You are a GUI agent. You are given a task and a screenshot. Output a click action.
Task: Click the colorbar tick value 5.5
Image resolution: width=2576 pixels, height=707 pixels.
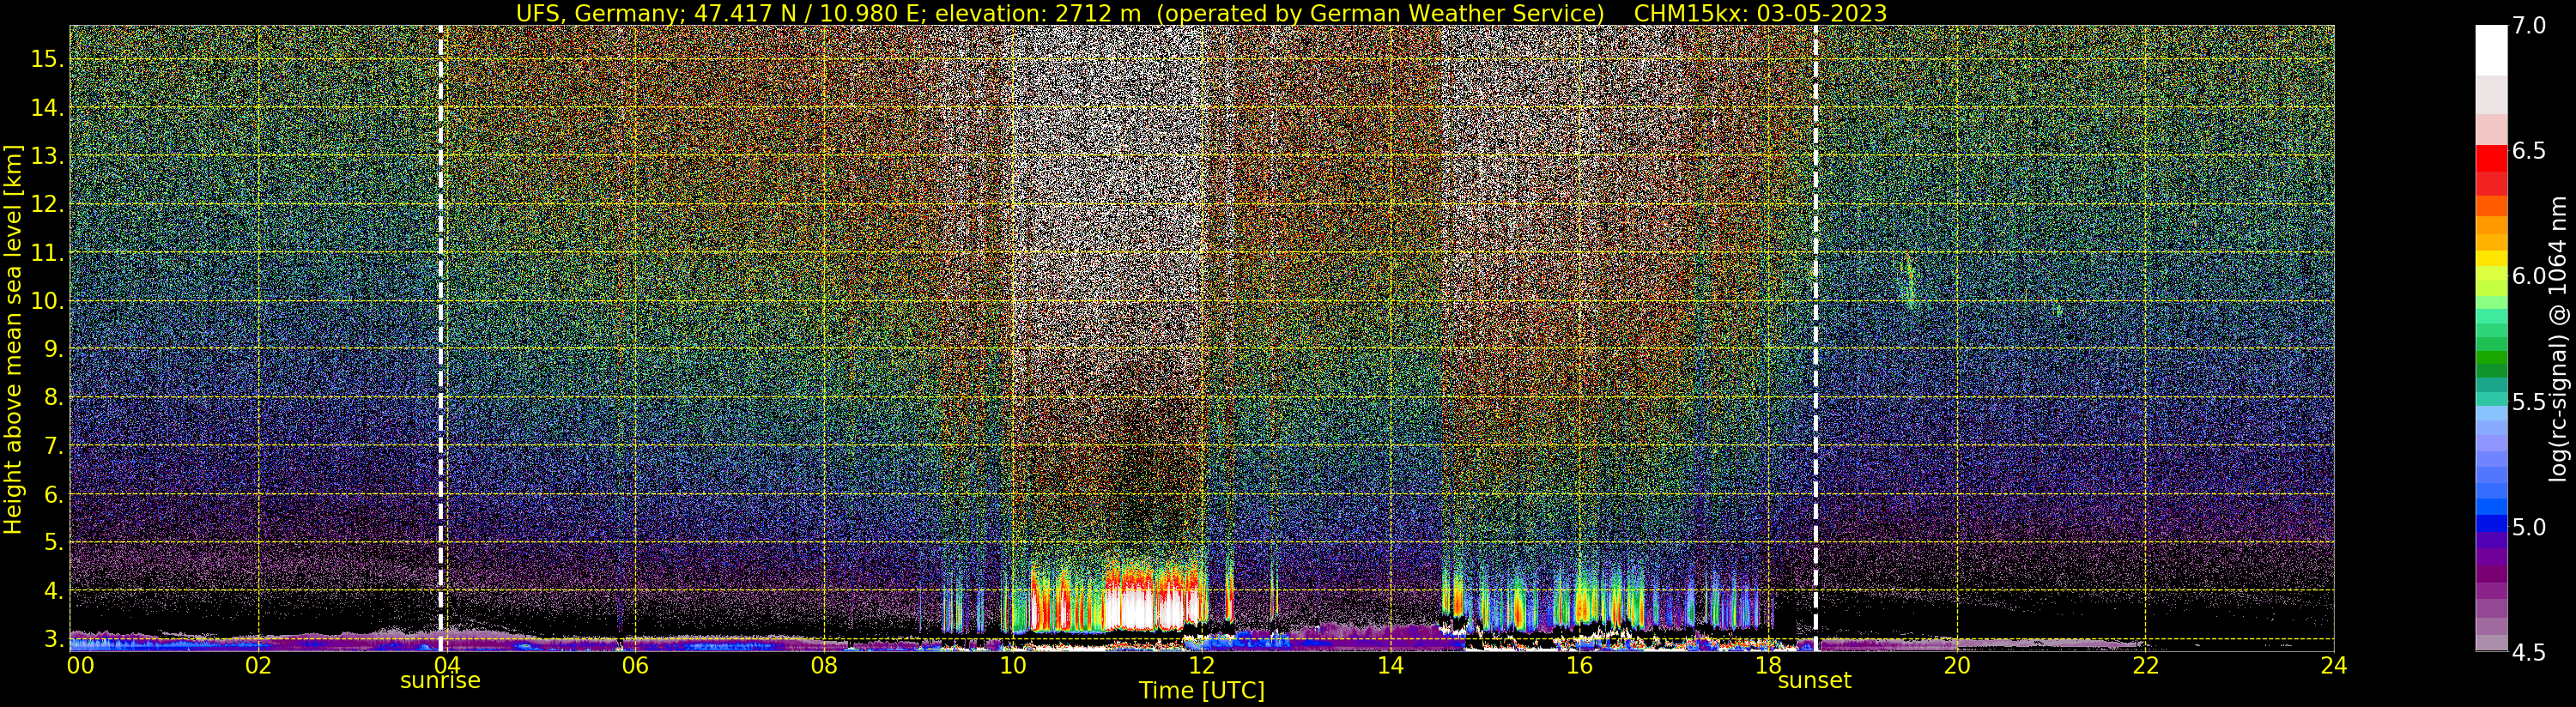[x=2529, y=402]
